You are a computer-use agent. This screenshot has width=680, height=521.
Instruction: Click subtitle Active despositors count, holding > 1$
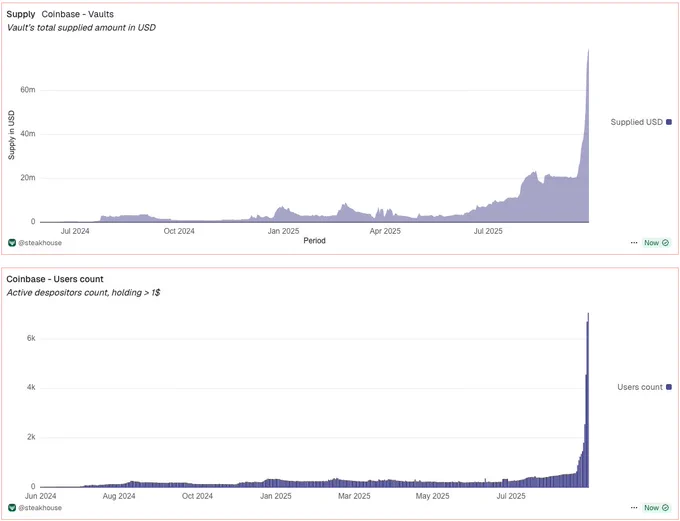pos(83,293)
